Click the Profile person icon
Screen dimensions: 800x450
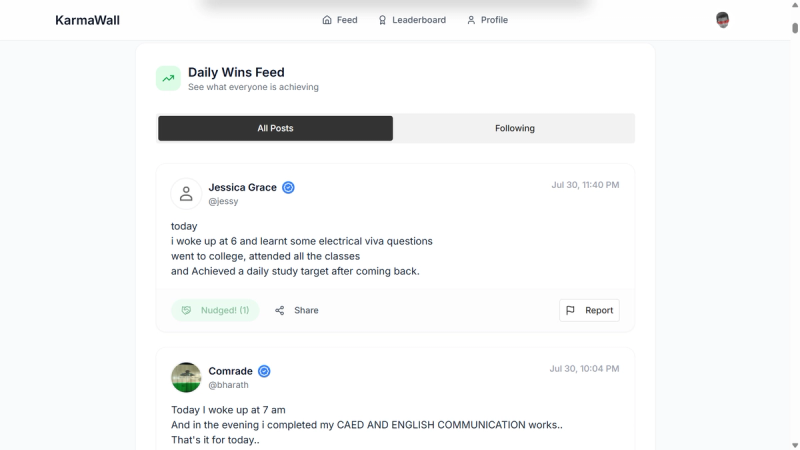point(471,20)
